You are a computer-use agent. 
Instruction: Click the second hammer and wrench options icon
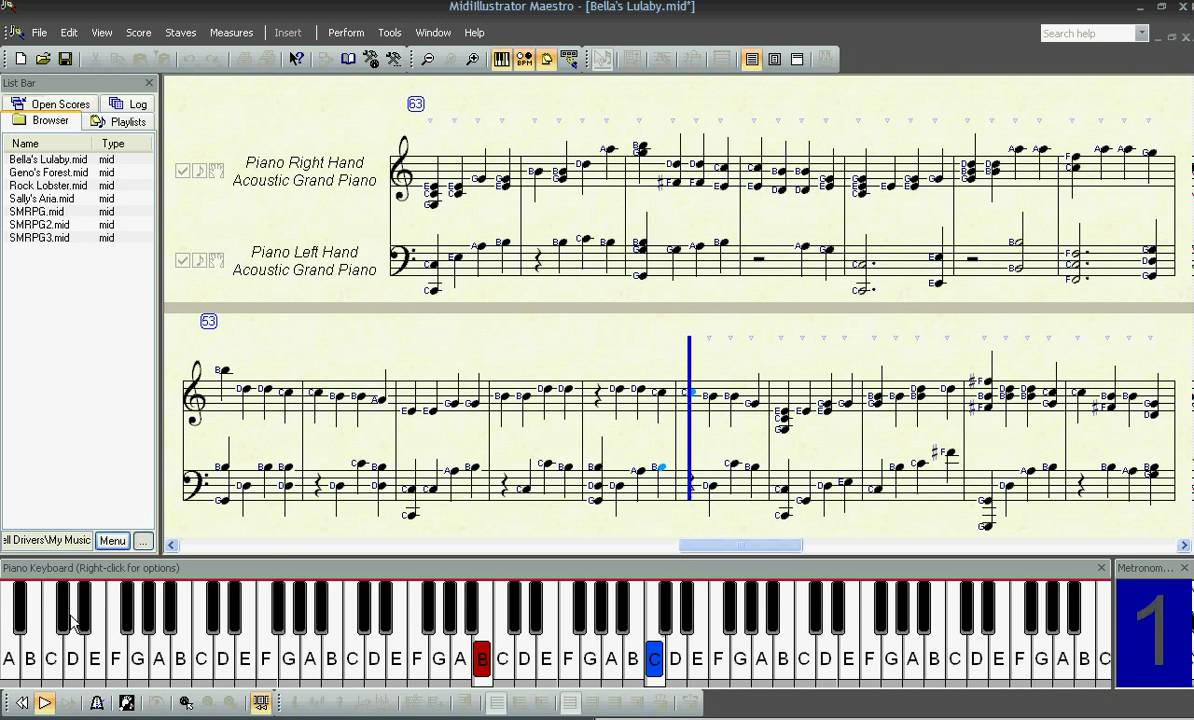[394, 59]
